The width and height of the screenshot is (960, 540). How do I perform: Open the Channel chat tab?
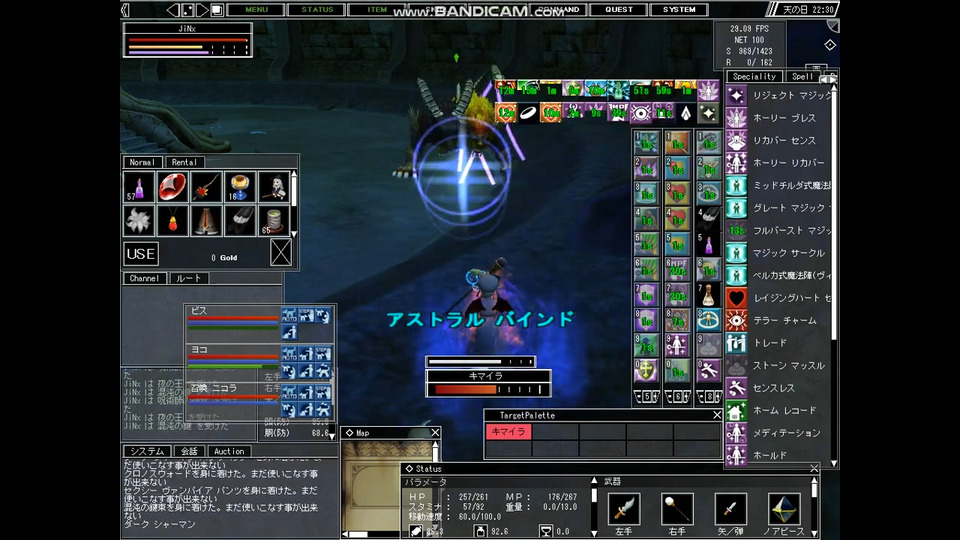pos(144,278)
